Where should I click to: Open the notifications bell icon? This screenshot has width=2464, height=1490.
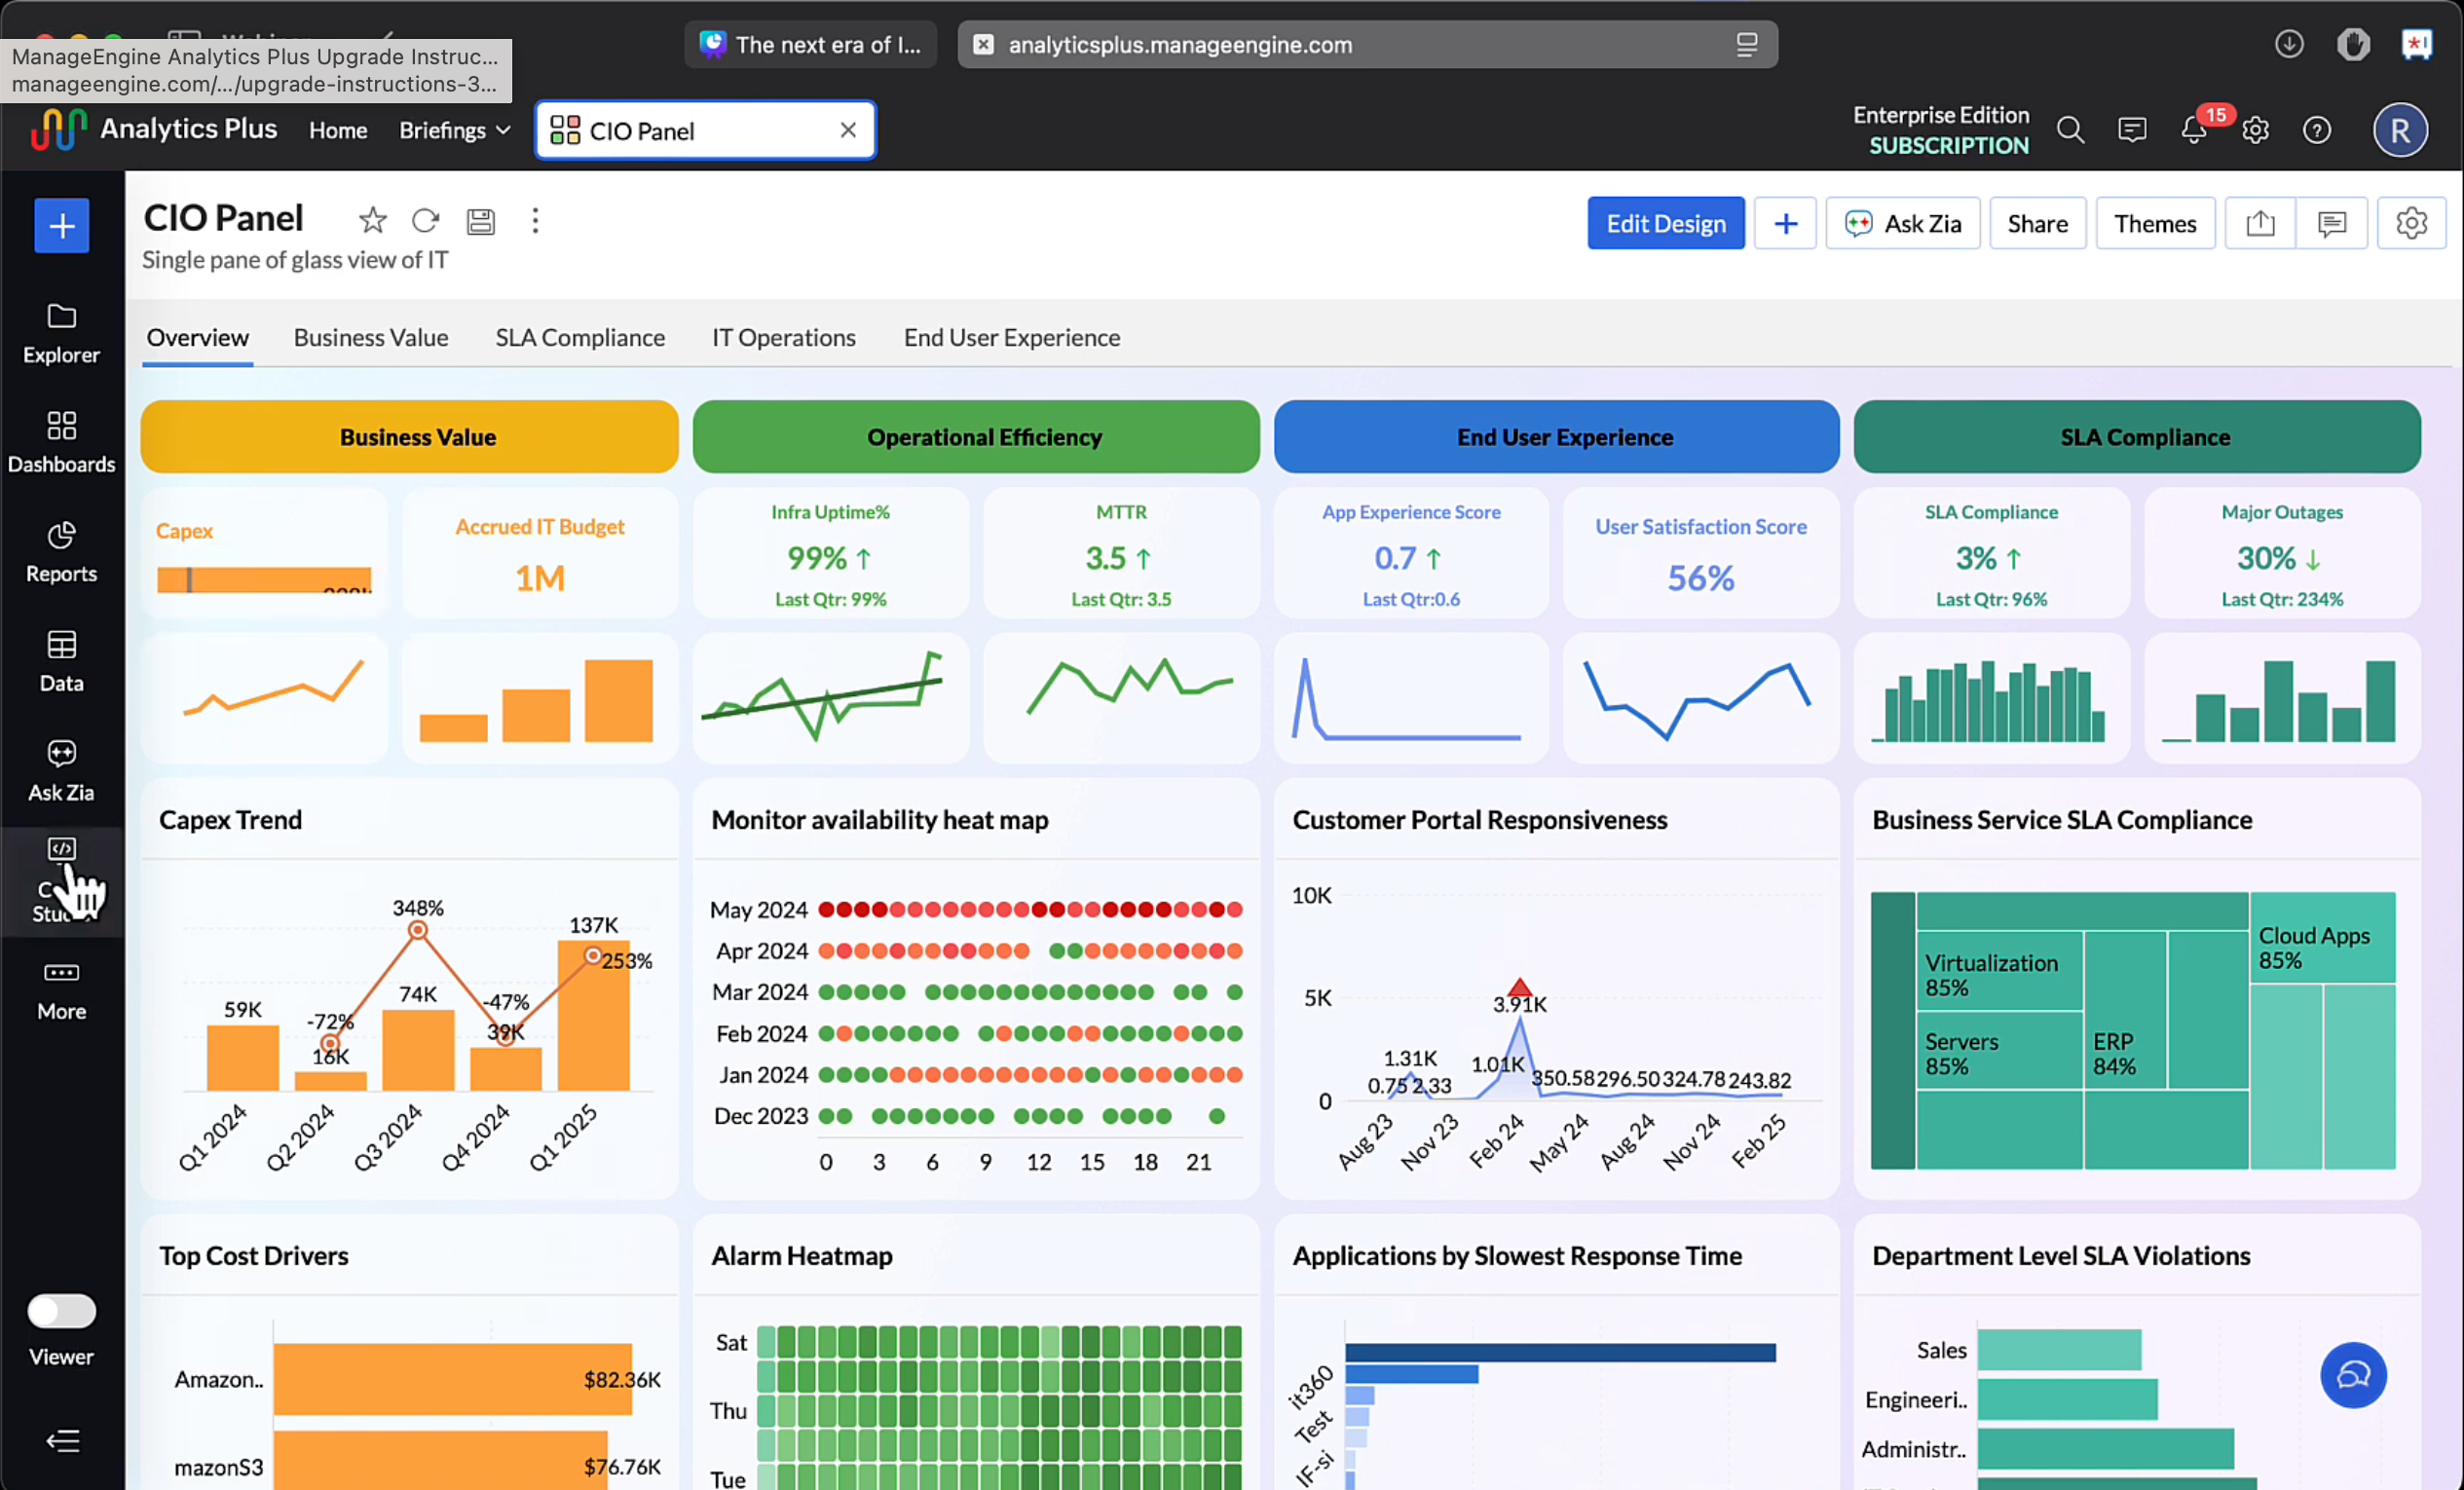click(2193, 131)
